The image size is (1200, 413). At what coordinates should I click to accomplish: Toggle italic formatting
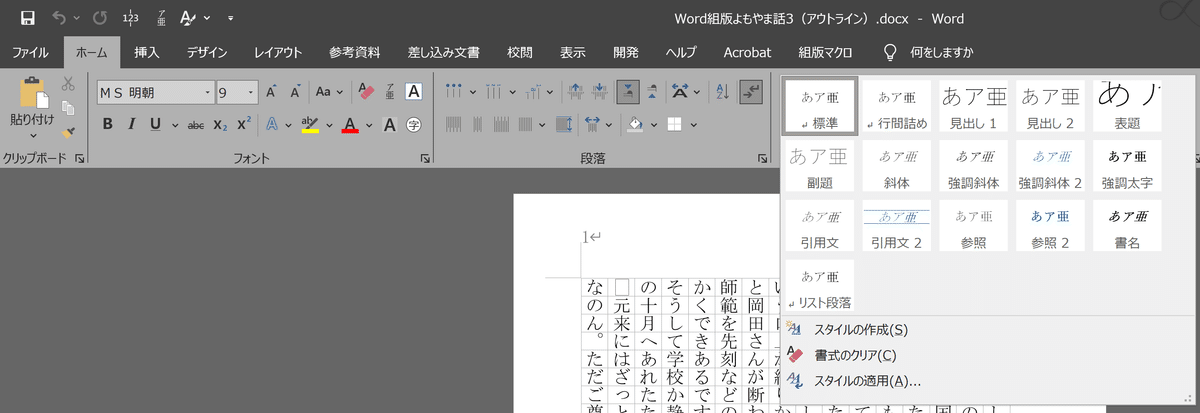[x=131, y=125]
